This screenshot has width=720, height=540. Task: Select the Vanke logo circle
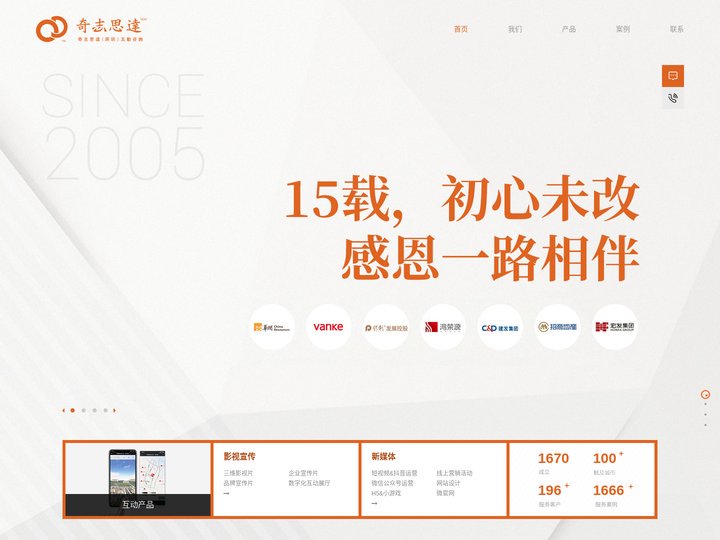point(328,327)
